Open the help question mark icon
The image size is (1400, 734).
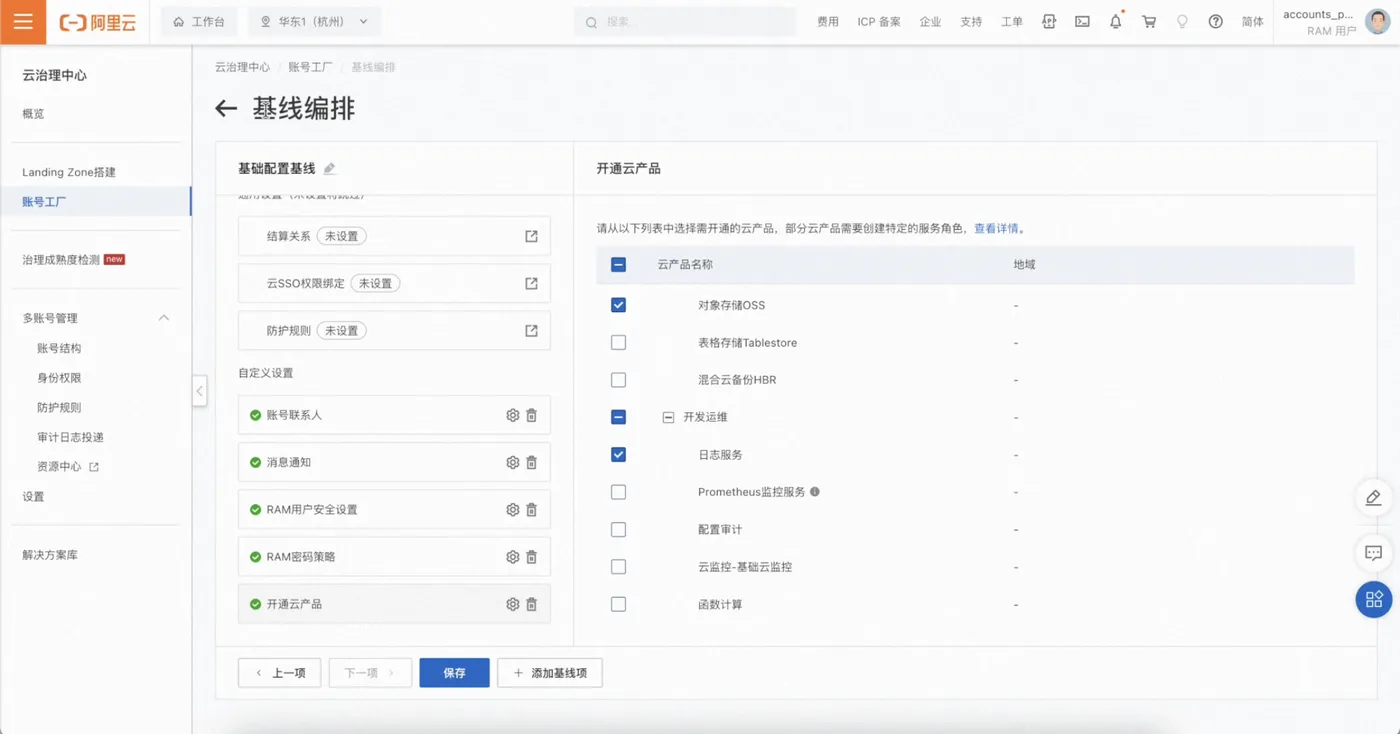pos(1215,21)
